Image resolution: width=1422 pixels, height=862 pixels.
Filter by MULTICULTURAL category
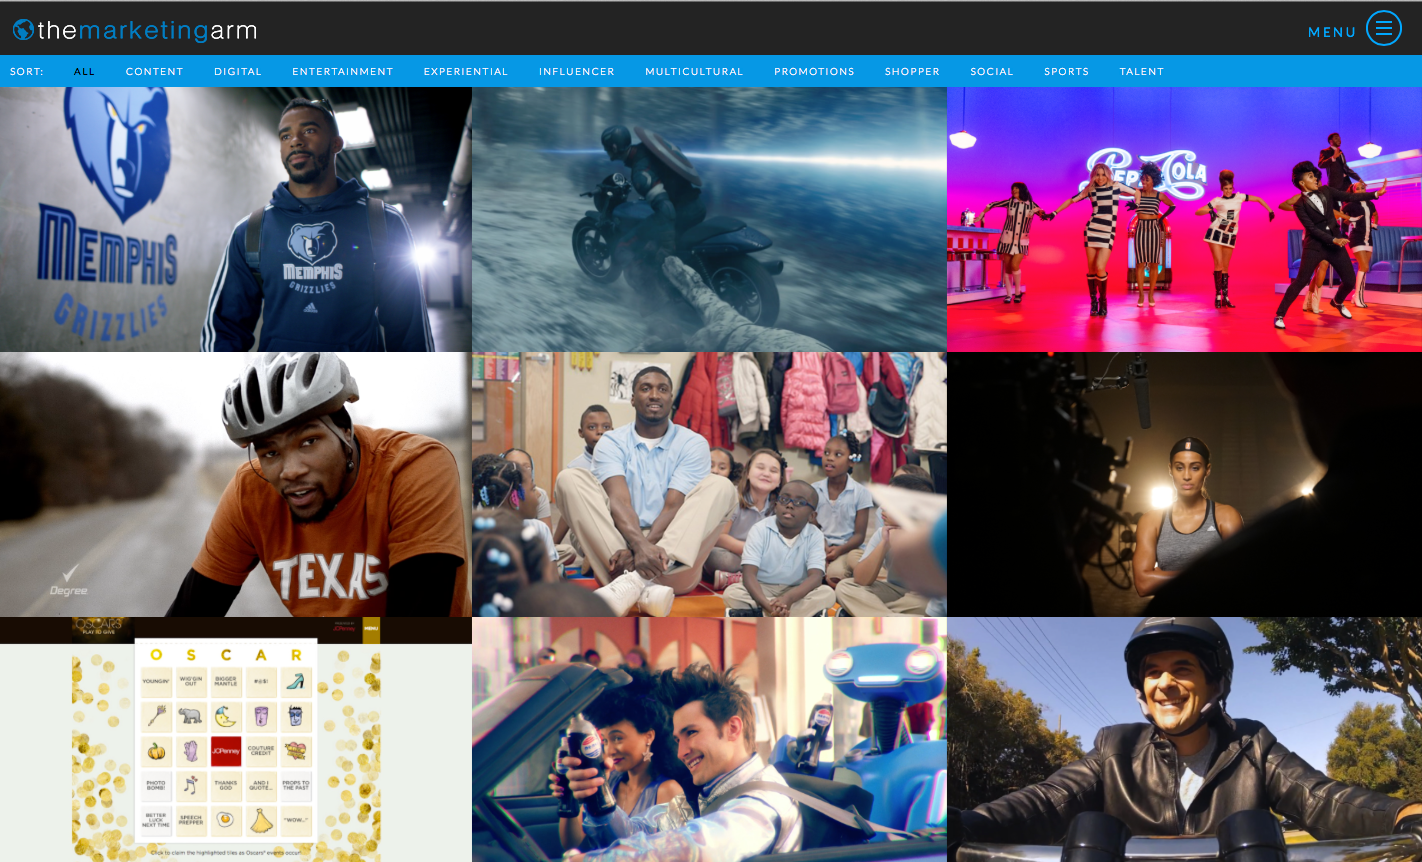(694, 72)
